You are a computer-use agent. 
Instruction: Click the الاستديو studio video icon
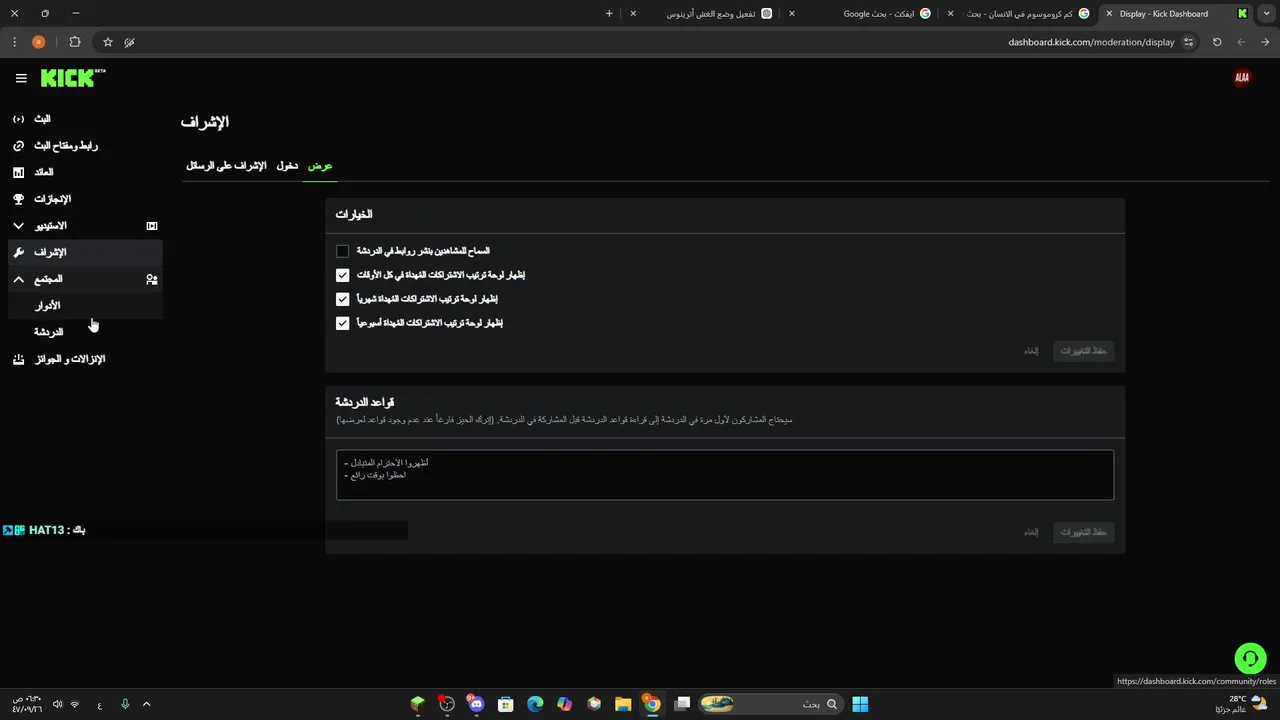point(152,226)
